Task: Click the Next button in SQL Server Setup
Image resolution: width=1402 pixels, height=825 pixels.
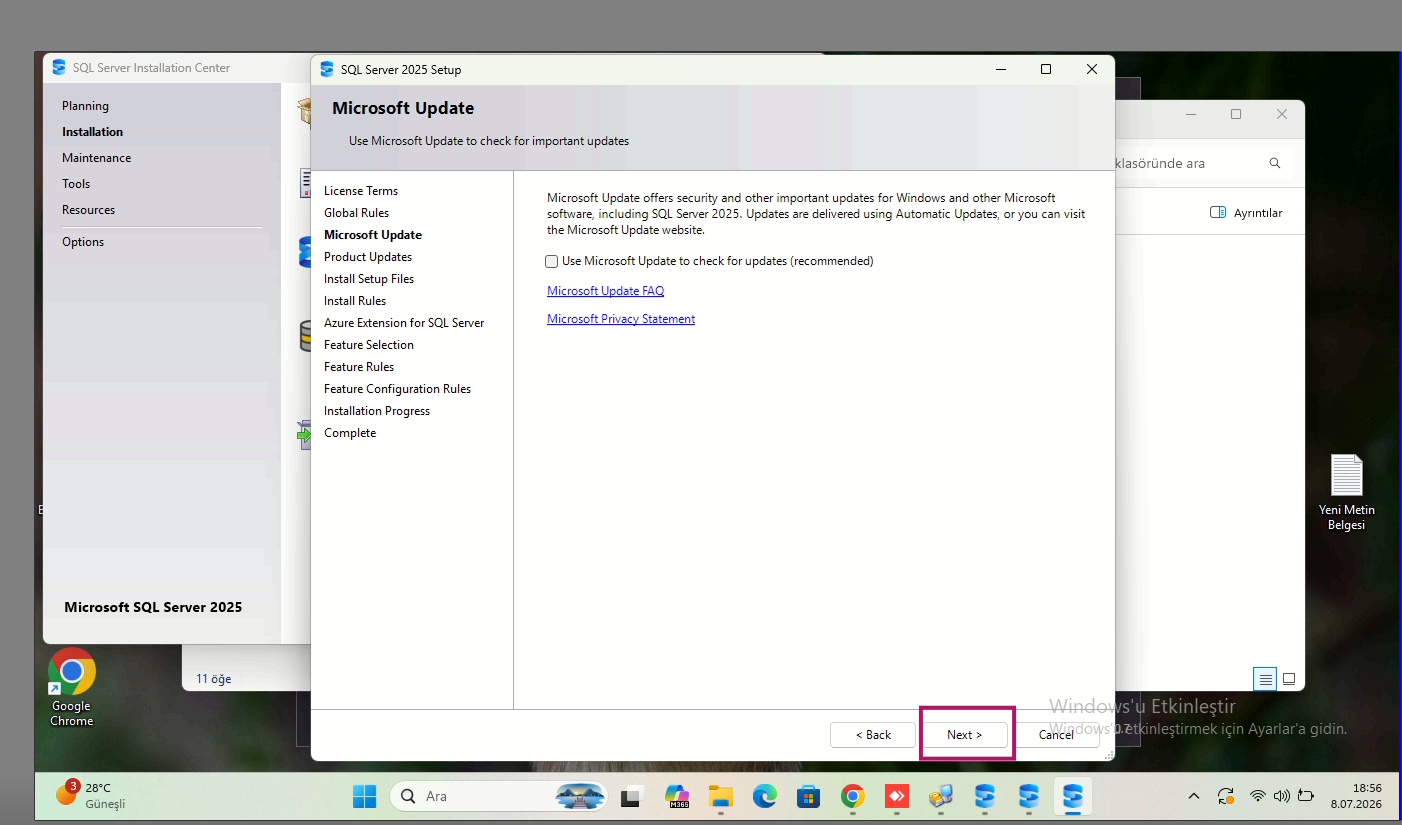Action: point(965,735)
